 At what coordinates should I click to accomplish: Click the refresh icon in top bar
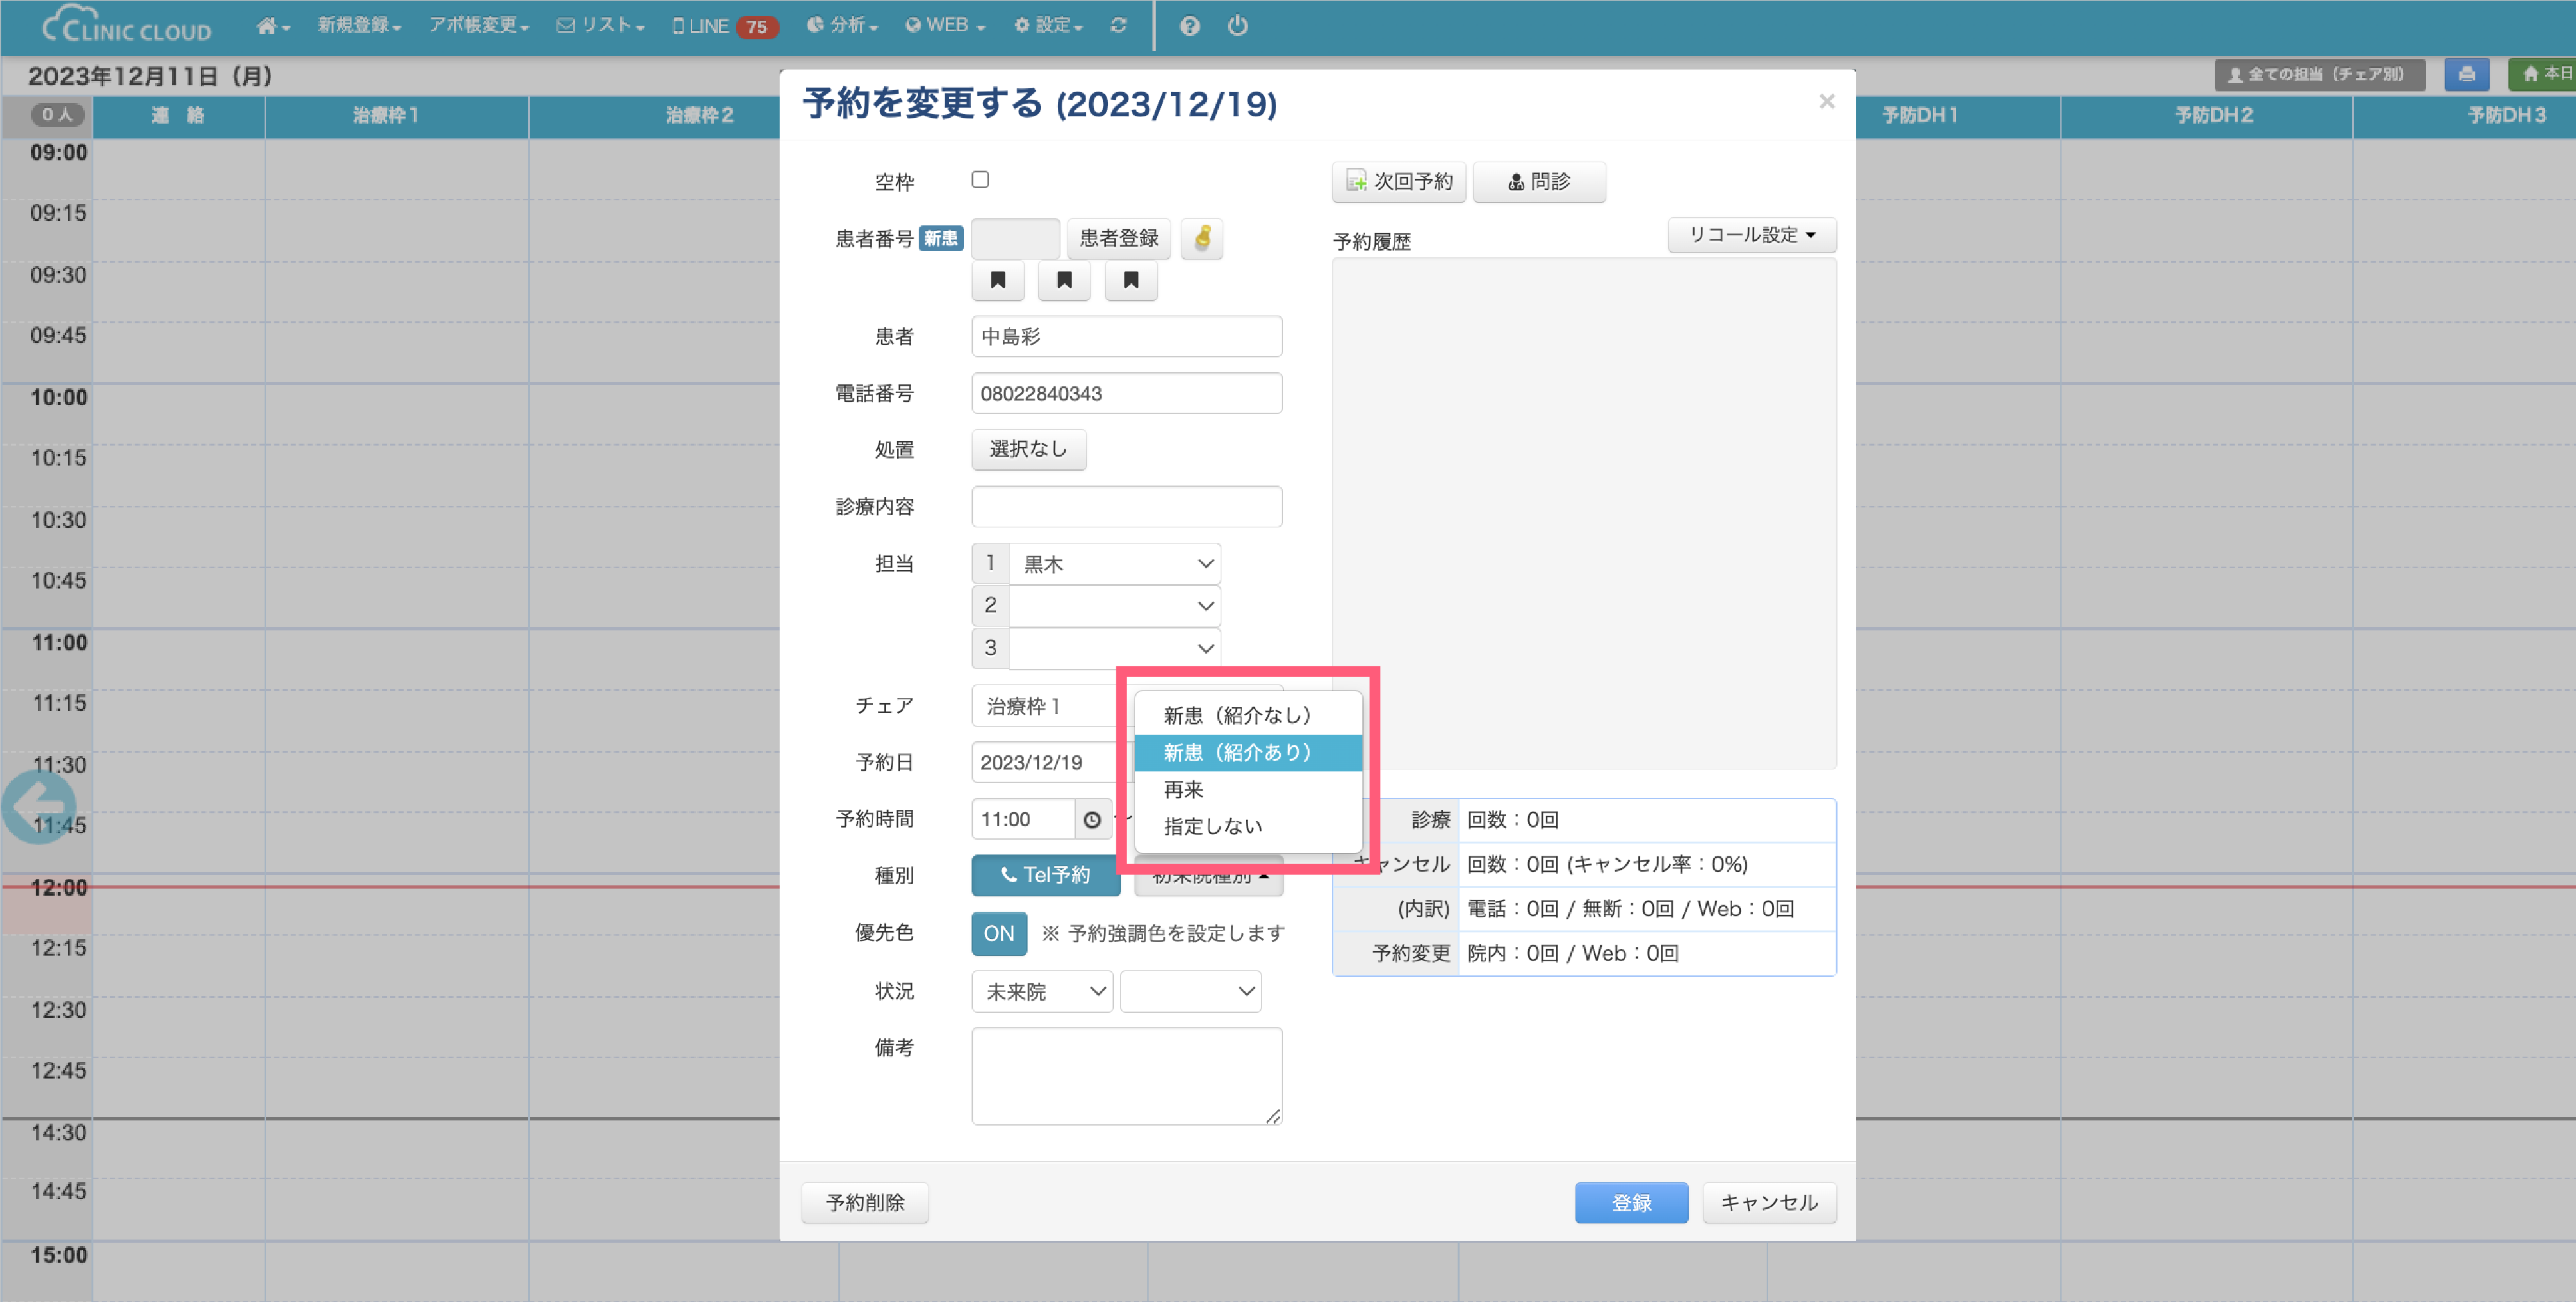[x=1118, y=26]
